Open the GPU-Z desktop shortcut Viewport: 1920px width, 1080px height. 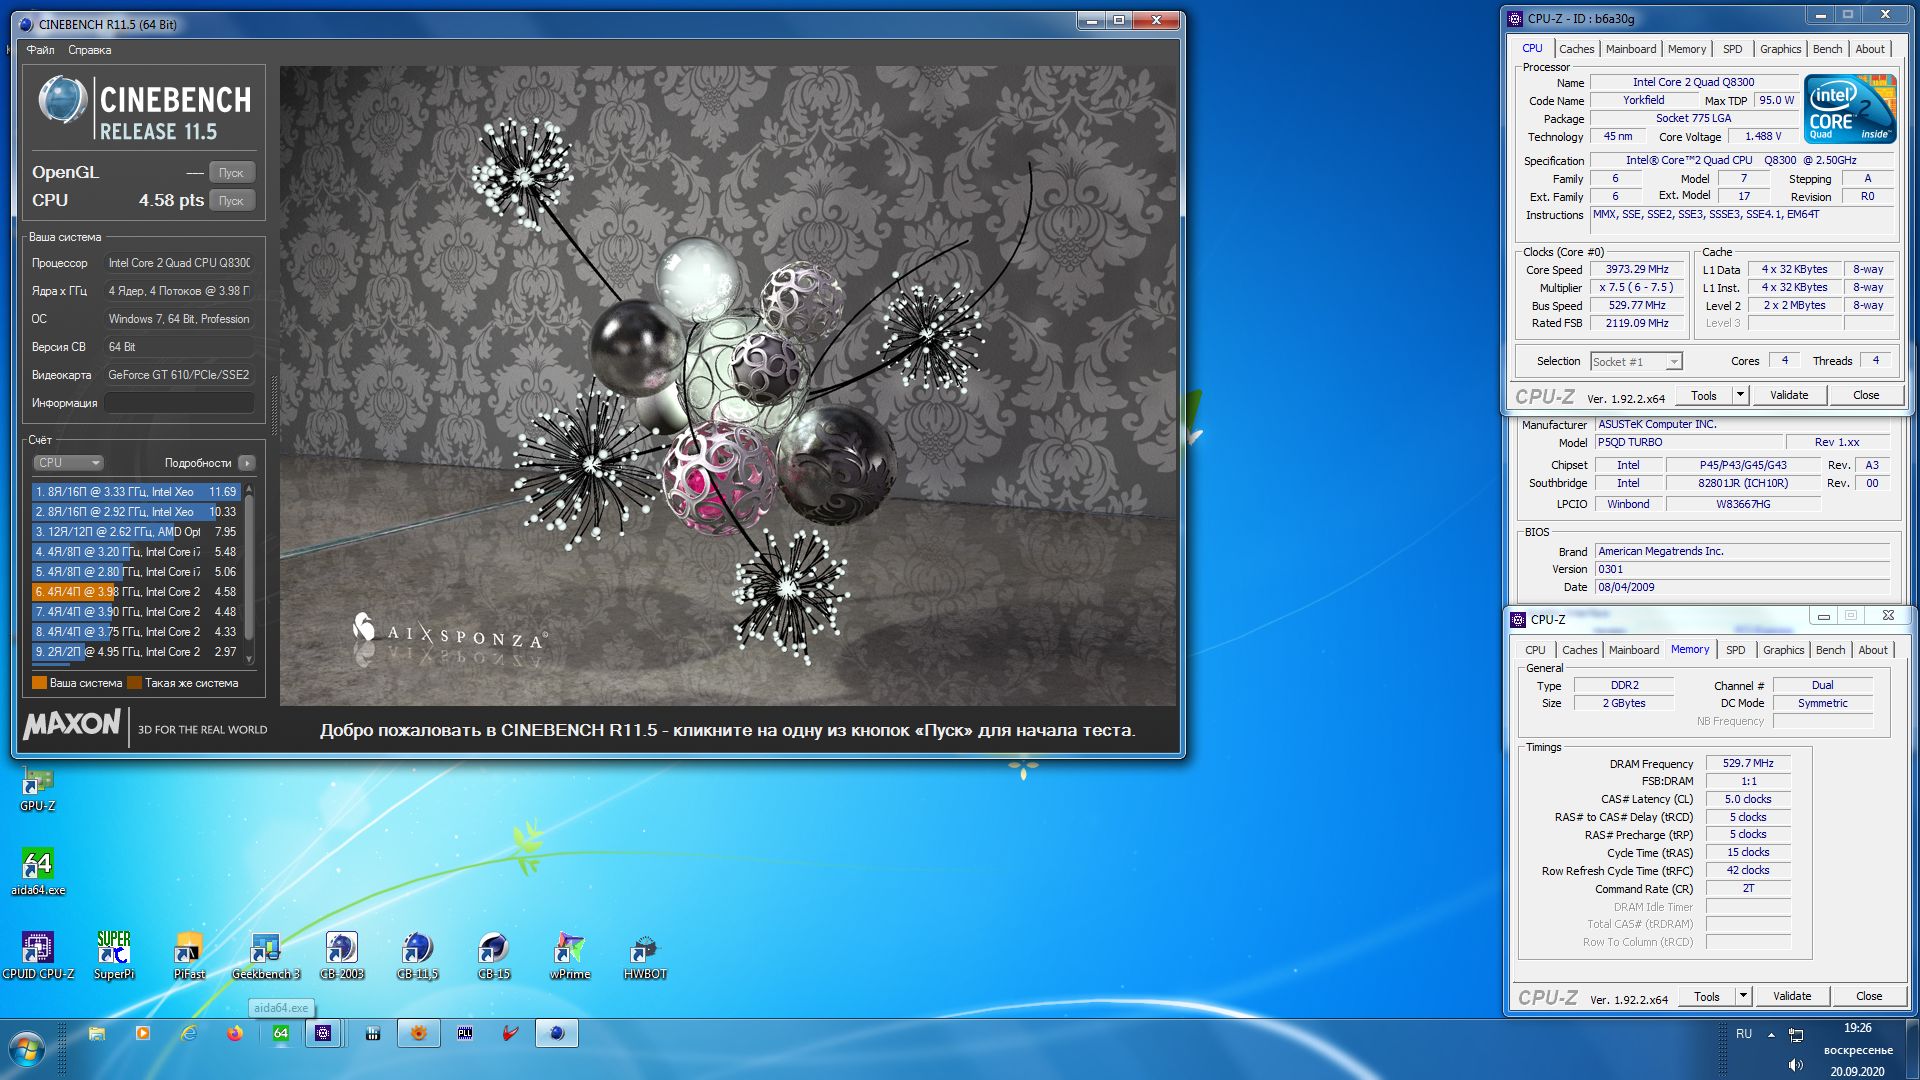[38, 789]
